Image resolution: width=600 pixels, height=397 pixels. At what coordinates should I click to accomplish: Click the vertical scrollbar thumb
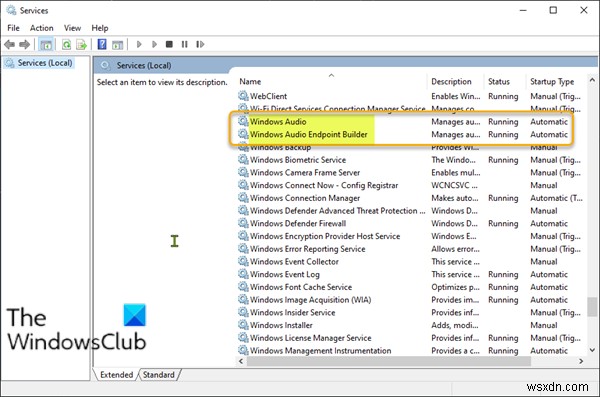coord(592,307)
